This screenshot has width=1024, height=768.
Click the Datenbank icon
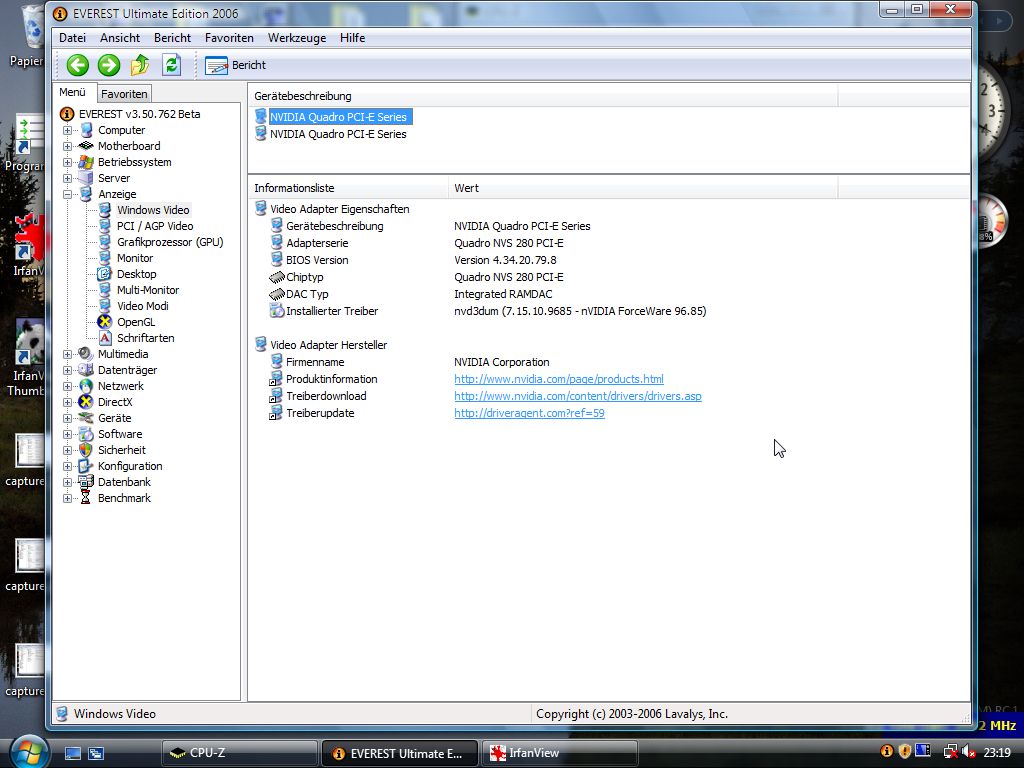[86, 482]
